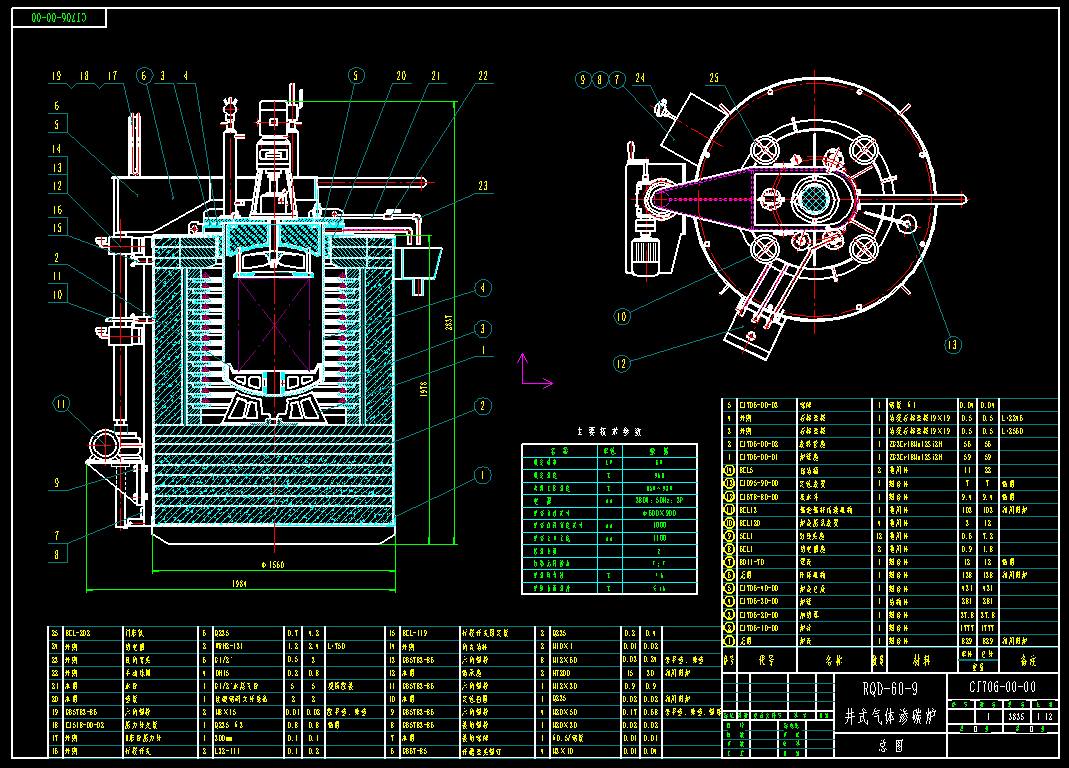Select the 'CJ706-10-00' code cell in the parts list
This screenshot has height=768, width=1069.
(x=766, y=627)
